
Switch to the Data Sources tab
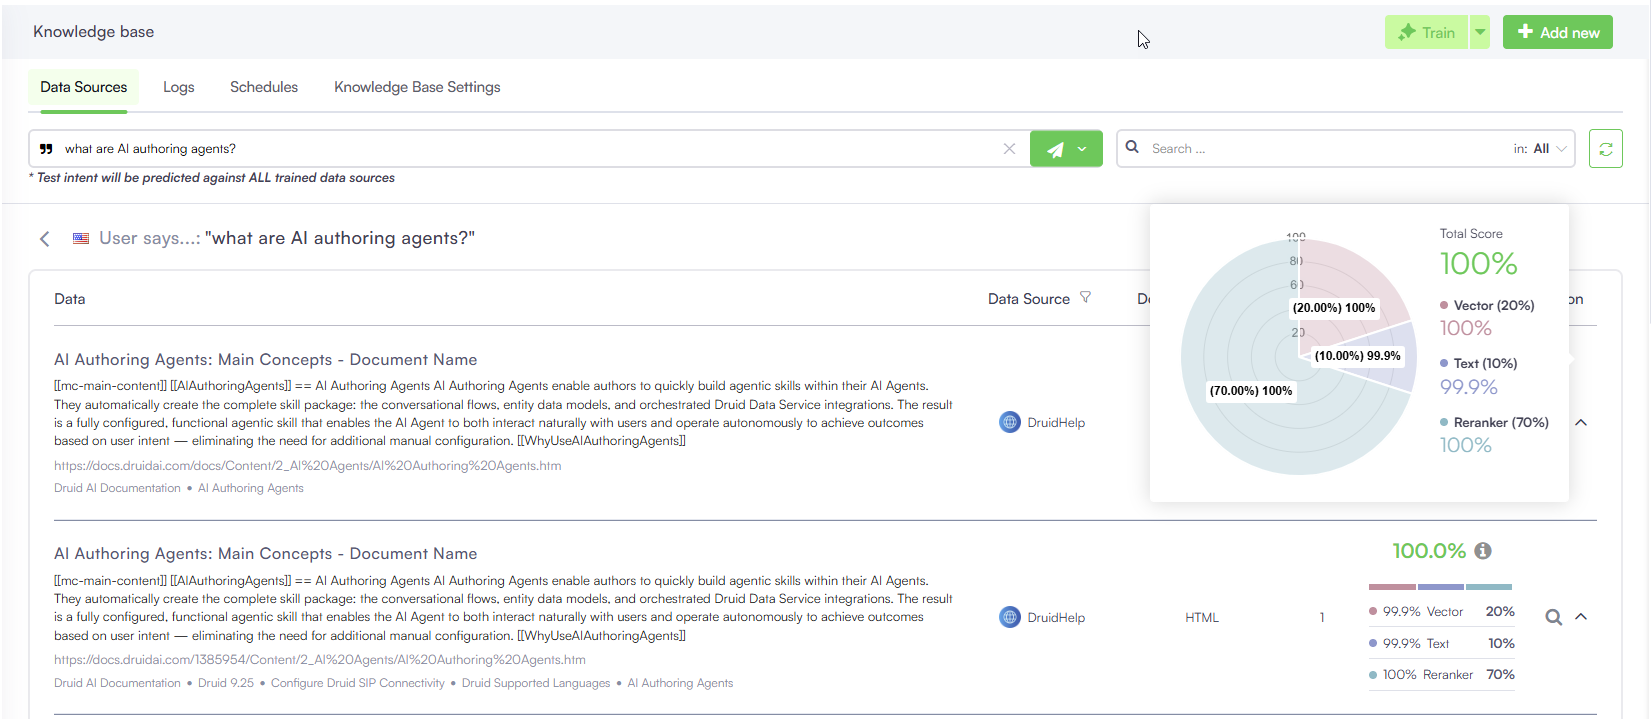[84, 87]
